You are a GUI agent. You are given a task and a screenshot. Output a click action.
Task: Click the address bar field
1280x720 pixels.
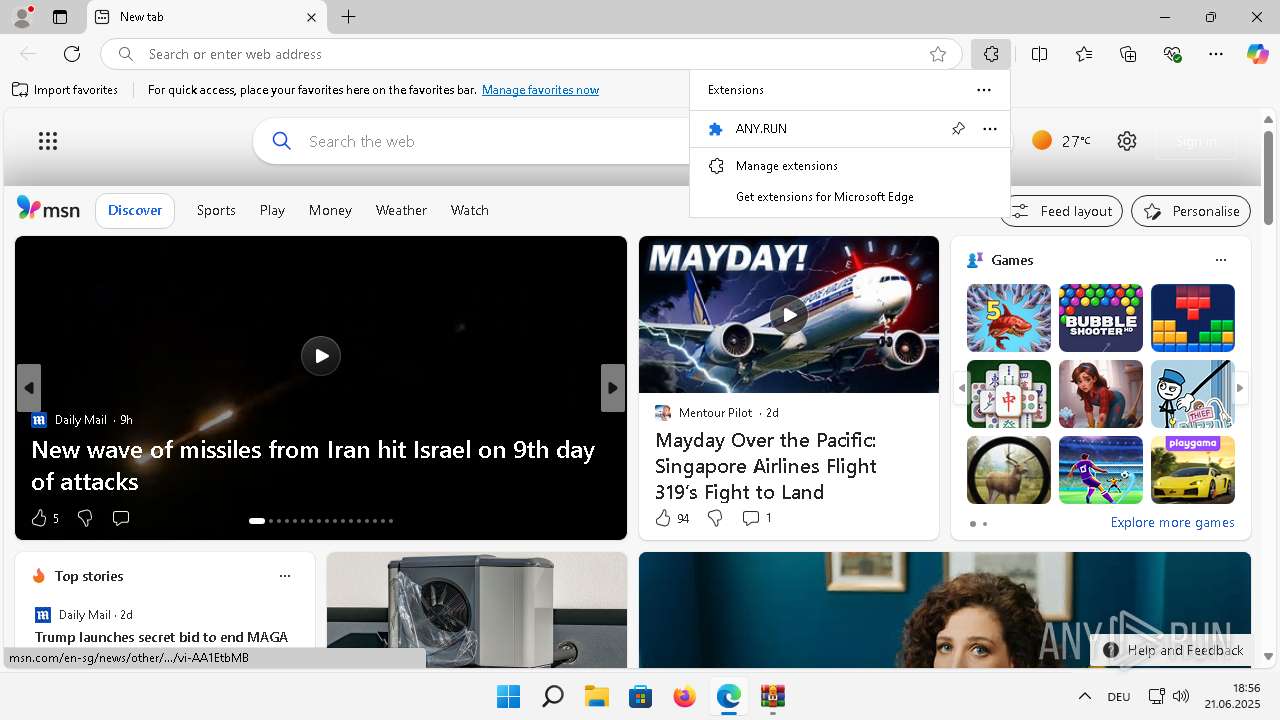[x=531, y=54]
